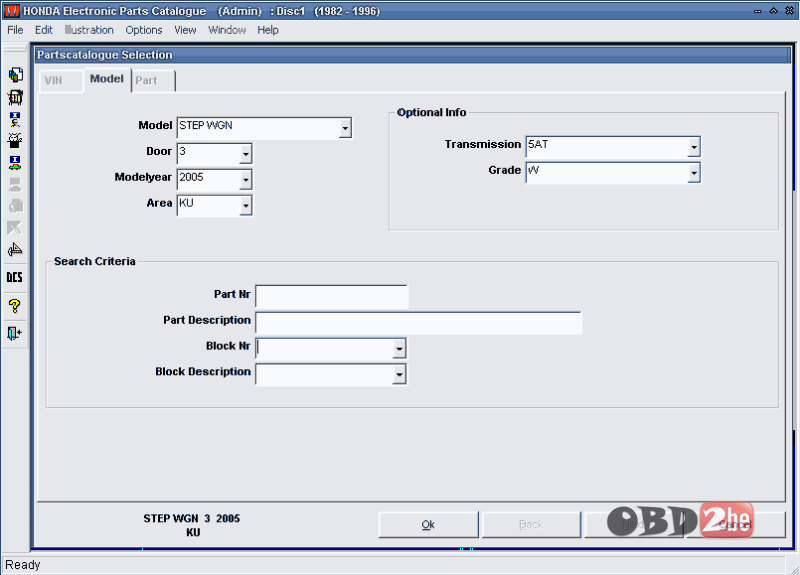This screenshot has height=575, width=800.
Task: Confirm selection with the Ok button
Action: 428,524
